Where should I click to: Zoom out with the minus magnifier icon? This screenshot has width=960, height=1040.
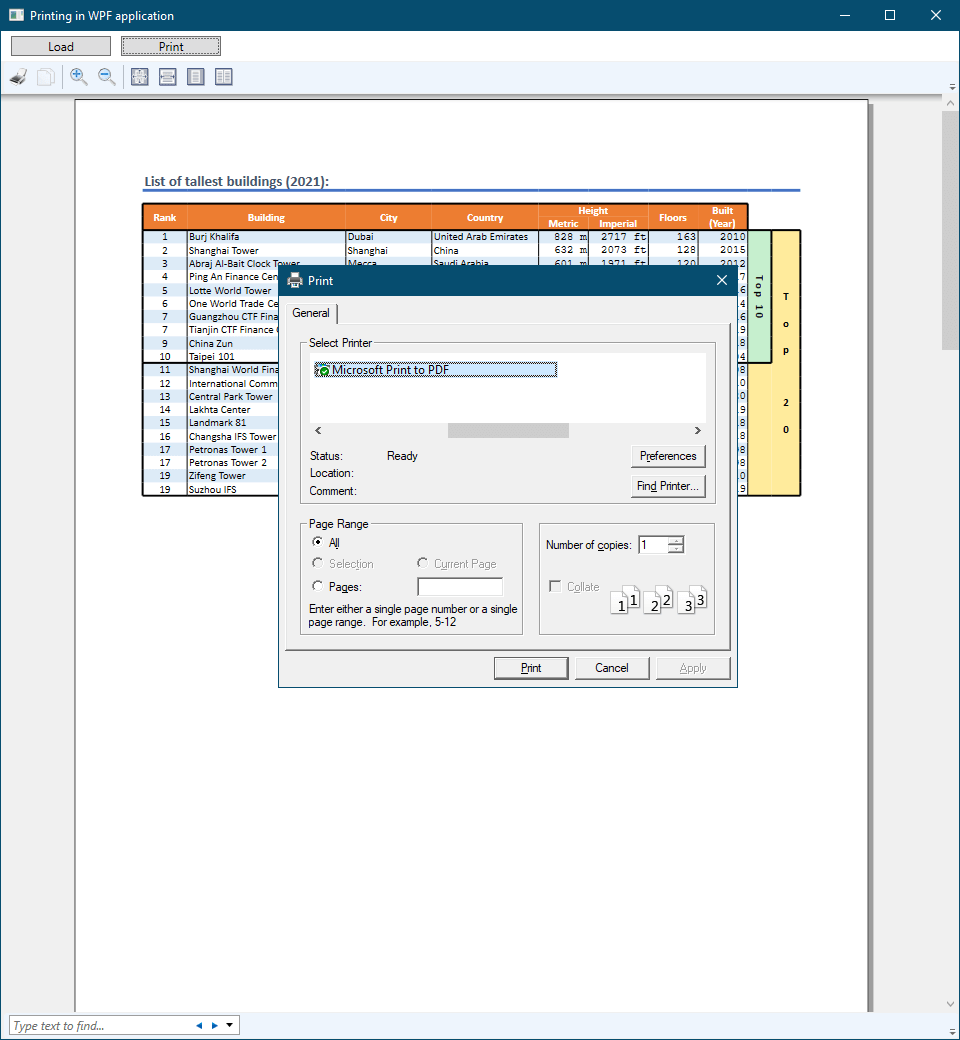click(x=107, y=77)
